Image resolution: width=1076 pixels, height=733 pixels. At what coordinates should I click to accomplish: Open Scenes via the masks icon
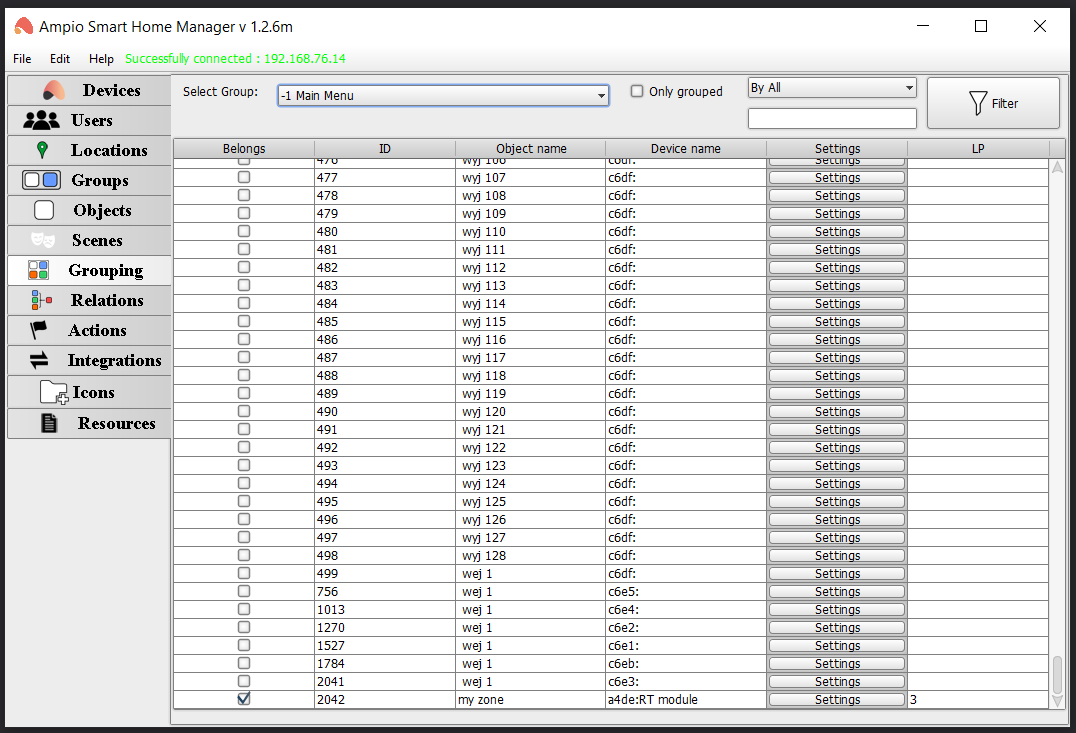coord(43,240)
